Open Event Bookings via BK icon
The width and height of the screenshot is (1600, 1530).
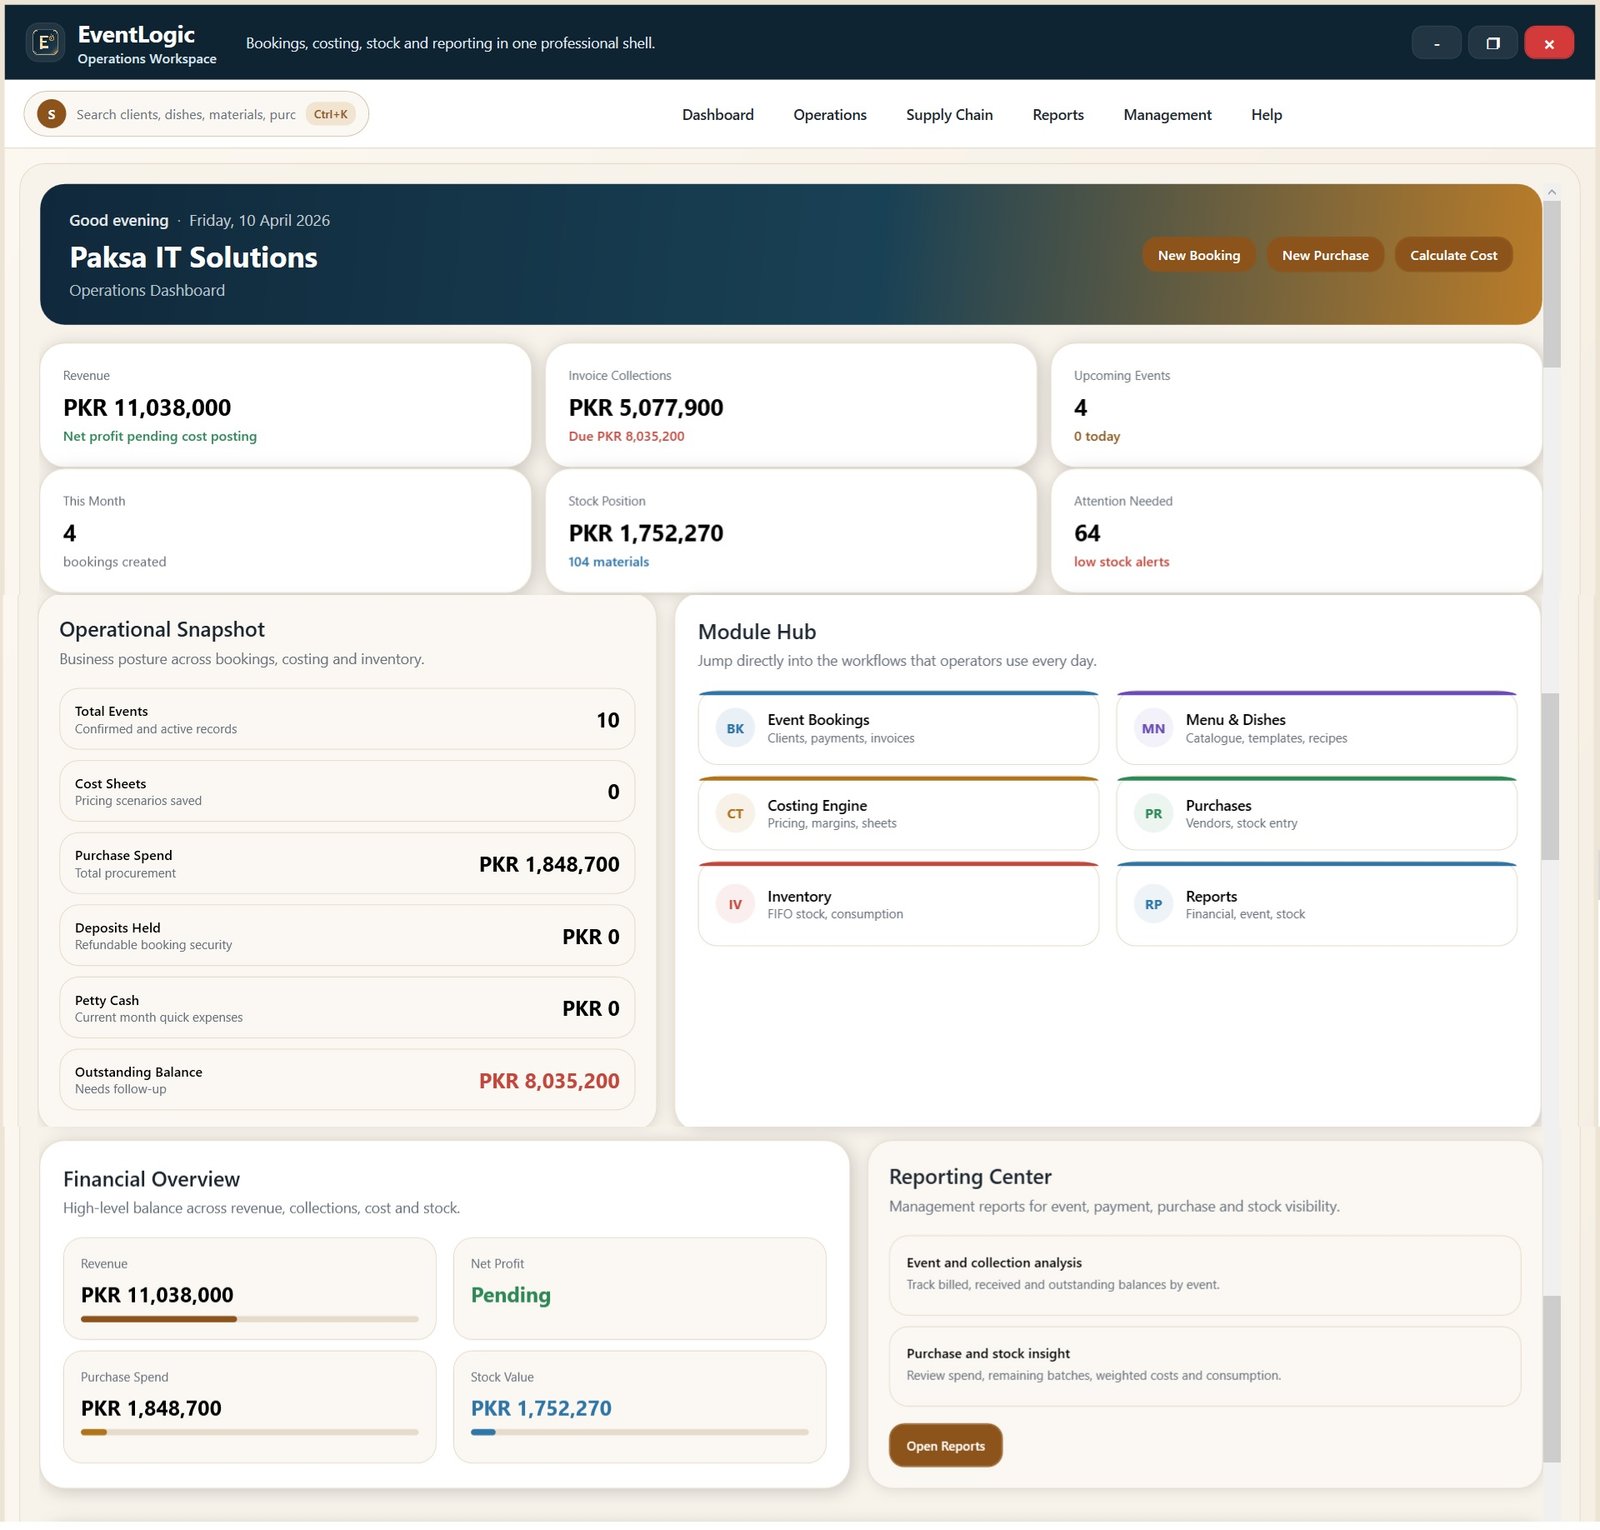(x=735, y=729)
